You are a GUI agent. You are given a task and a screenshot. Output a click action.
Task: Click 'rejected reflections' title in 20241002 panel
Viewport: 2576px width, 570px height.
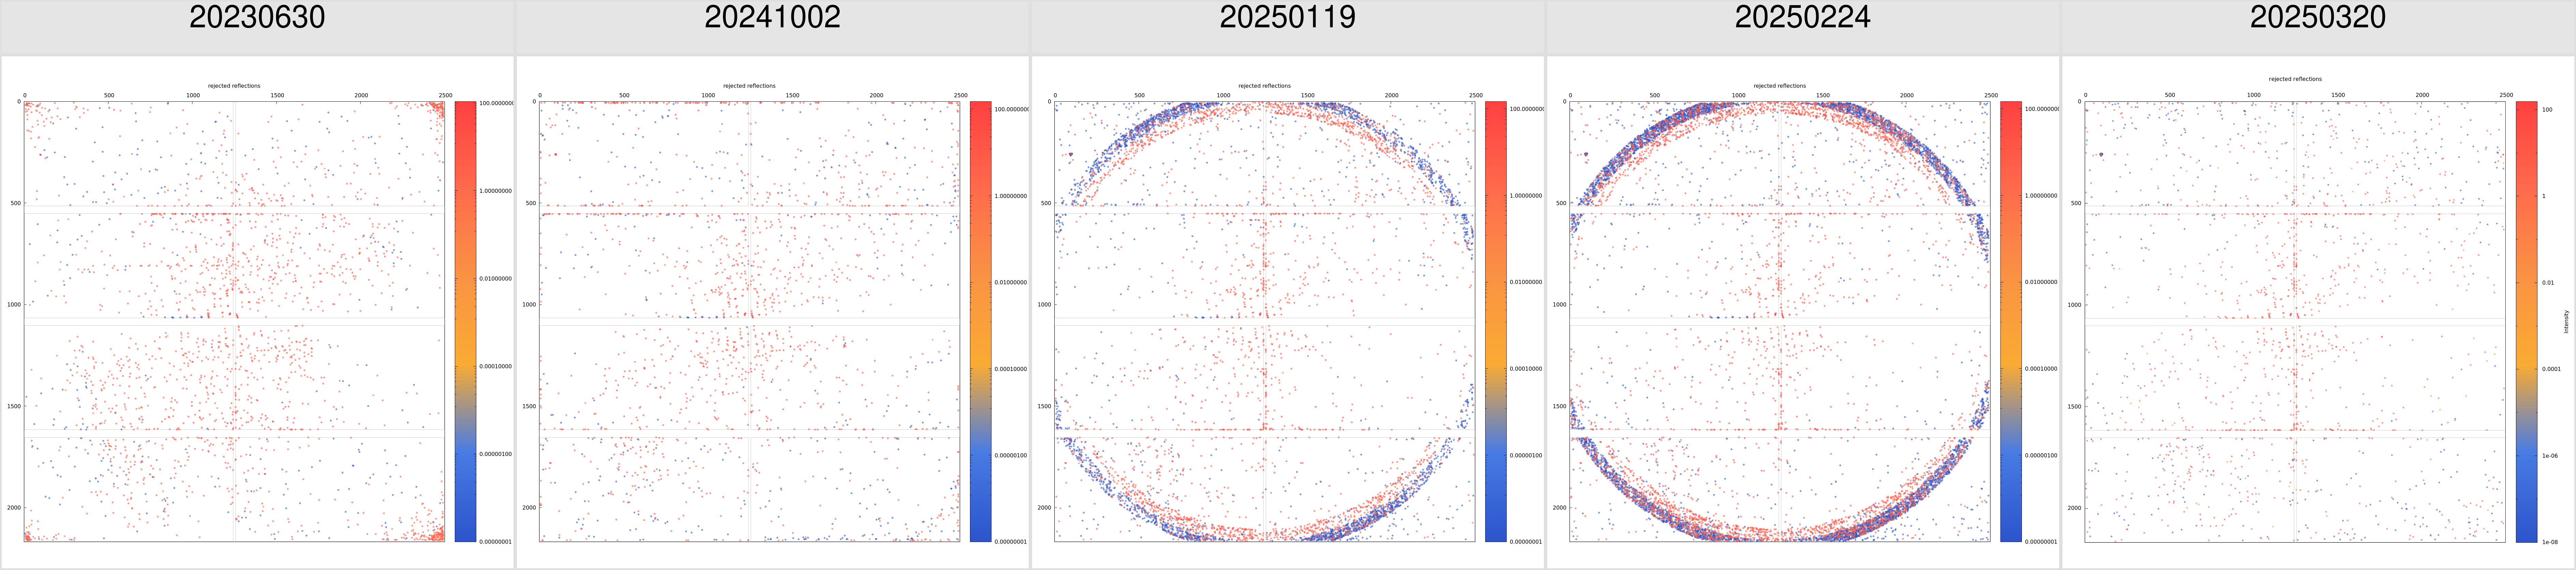click(749, 86)
